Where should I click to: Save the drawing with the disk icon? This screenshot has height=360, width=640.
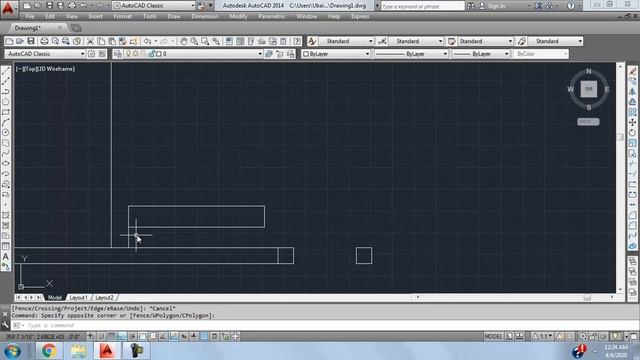click(31, 41)
